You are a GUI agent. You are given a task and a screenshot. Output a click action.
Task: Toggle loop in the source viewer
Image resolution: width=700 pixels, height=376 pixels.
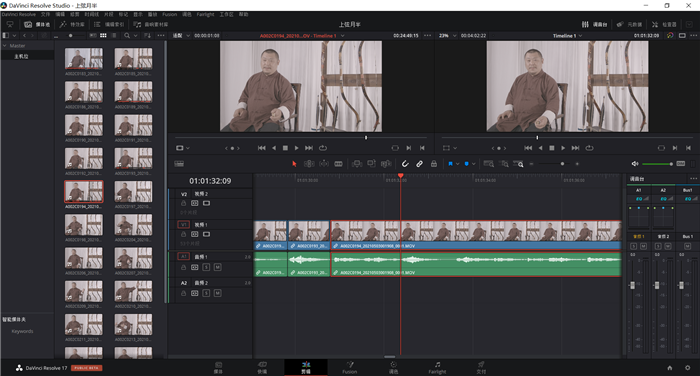point(323,148)
